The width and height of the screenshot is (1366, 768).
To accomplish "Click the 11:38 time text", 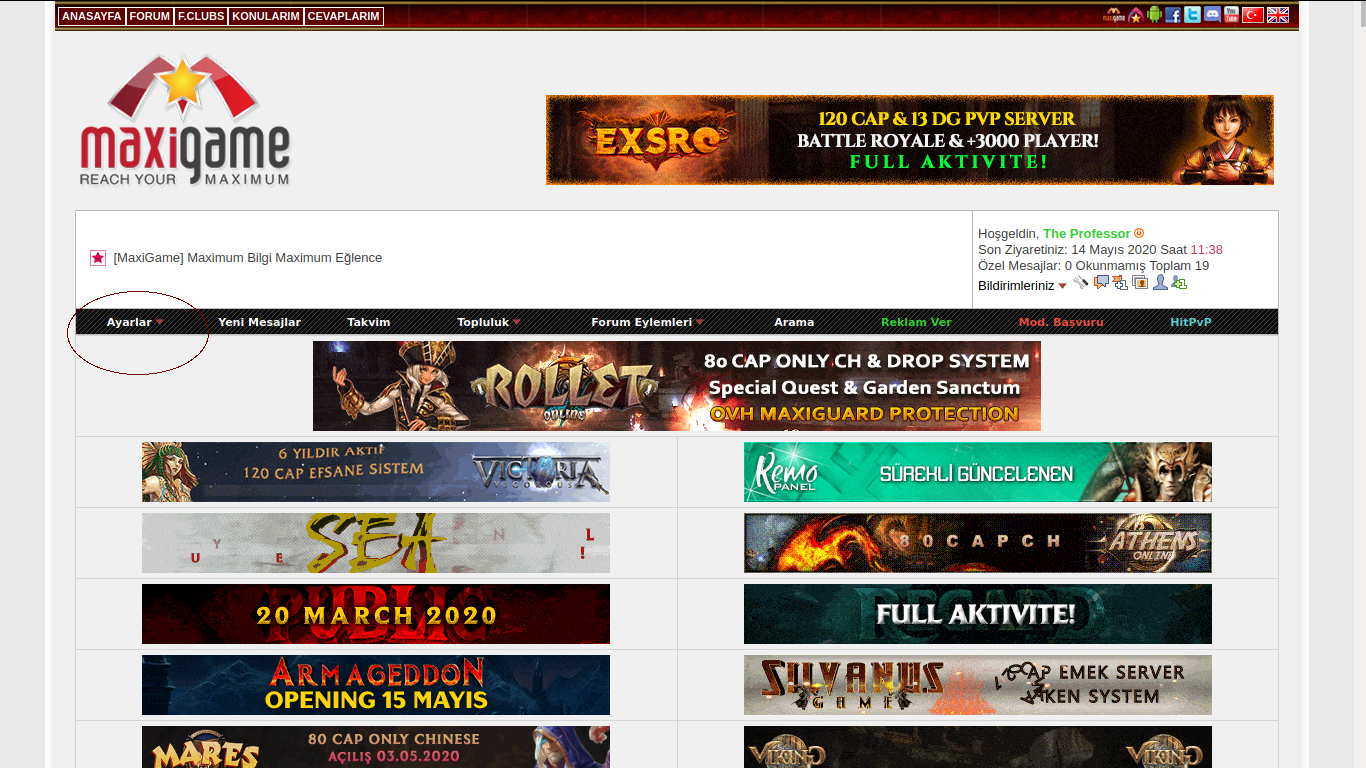I will tap(1206, 249).
